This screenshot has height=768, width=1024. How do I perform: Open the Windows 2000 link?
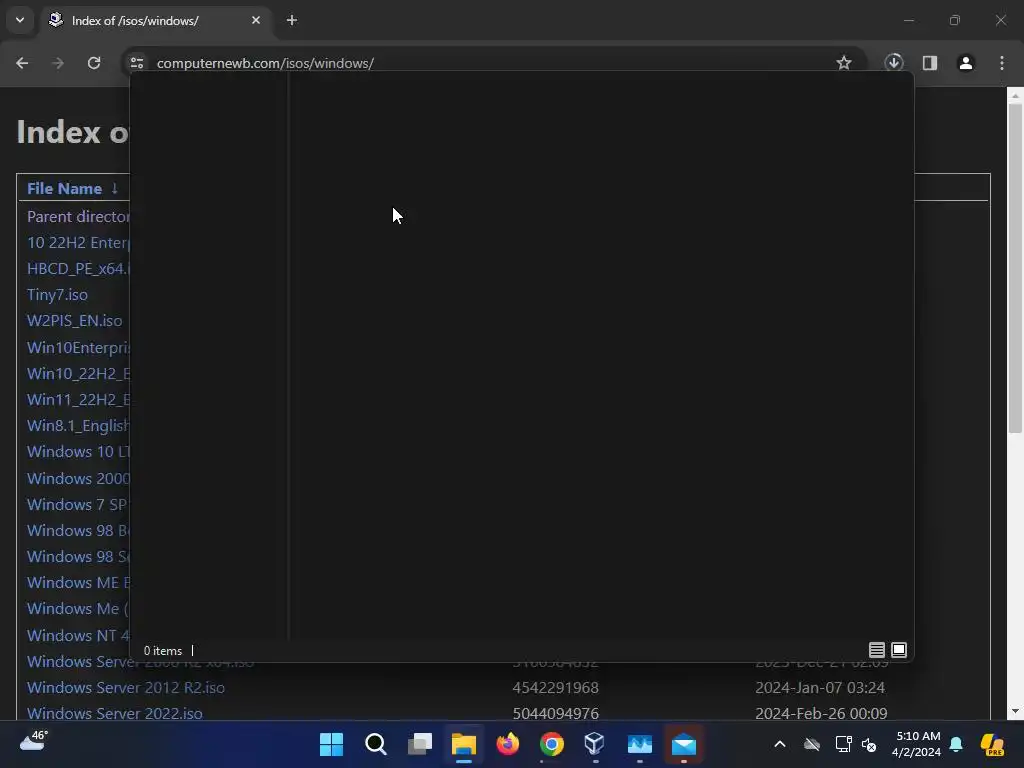(78, 478)
